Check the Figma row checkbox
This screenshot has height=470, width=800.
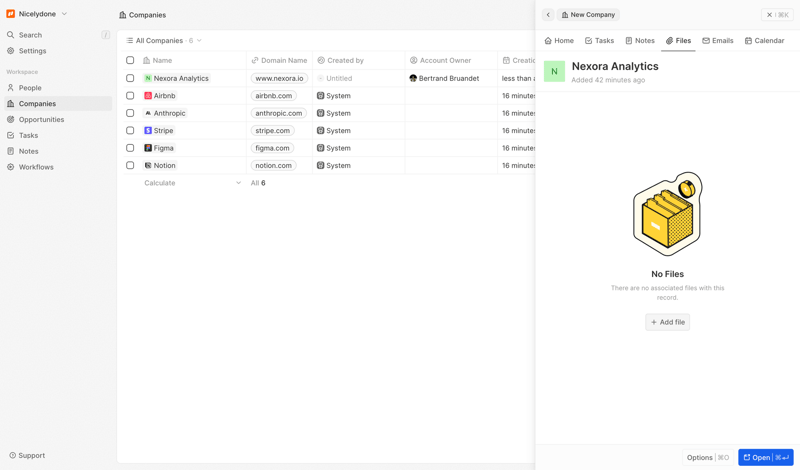tap(130, 147)
